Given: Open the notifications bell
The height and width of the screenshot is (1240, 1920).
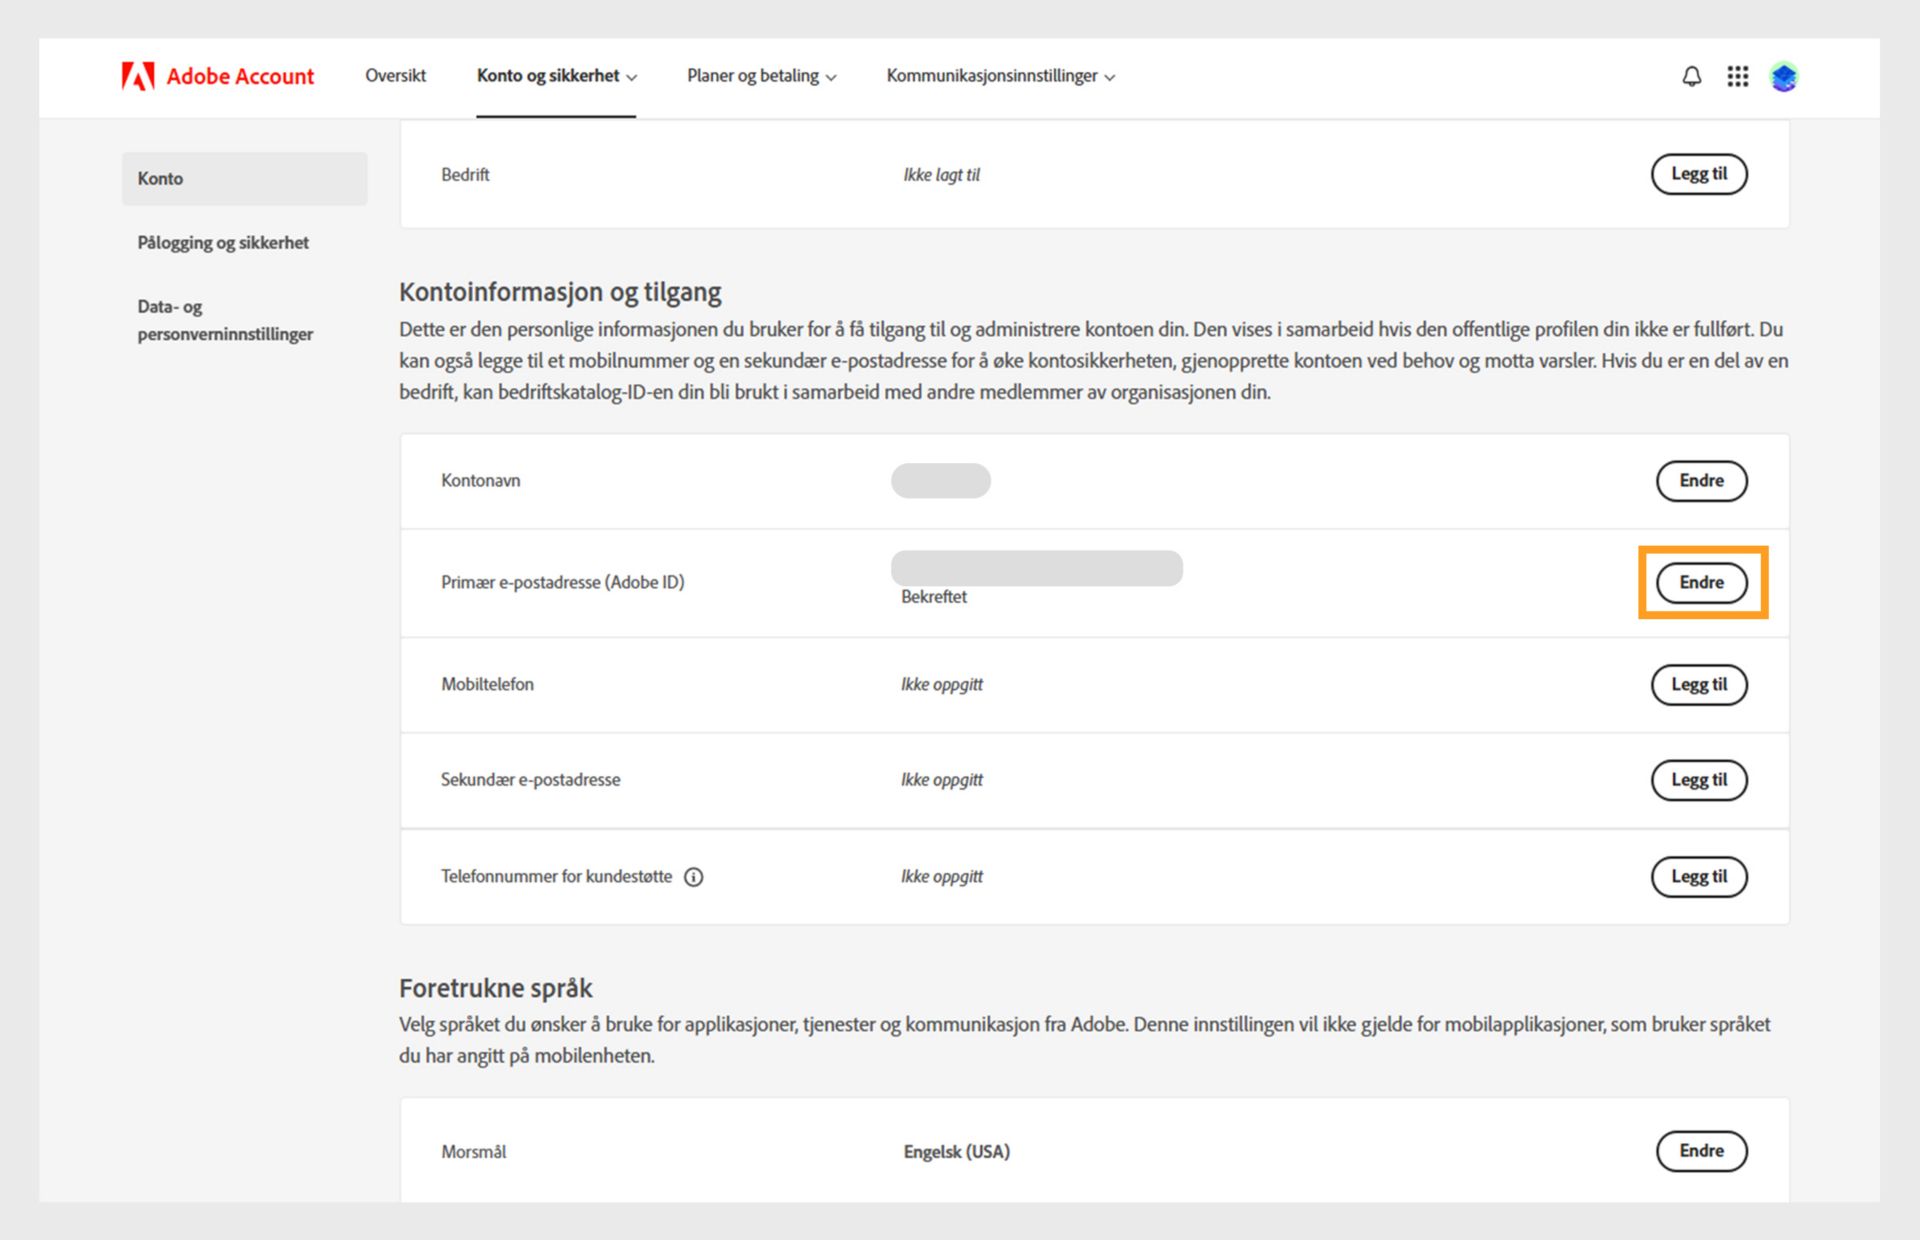Looking at the screenshot, I should (x=1691, y=76).
